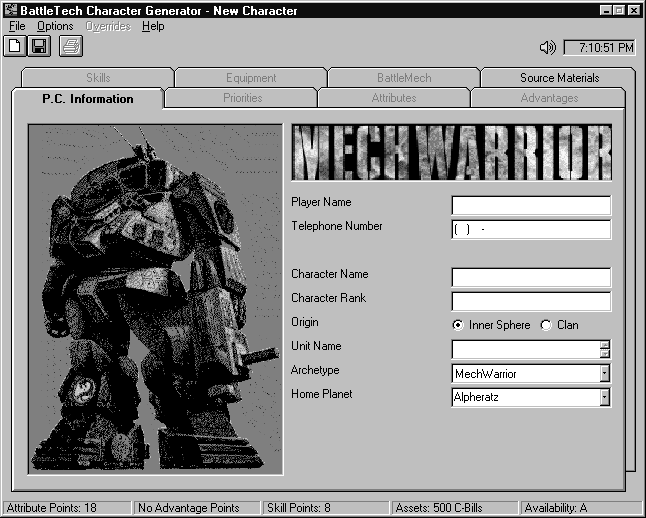
Task: Click the Unit Name spinner down arrow
Action: pyautogui.click(x=604, y=354)
